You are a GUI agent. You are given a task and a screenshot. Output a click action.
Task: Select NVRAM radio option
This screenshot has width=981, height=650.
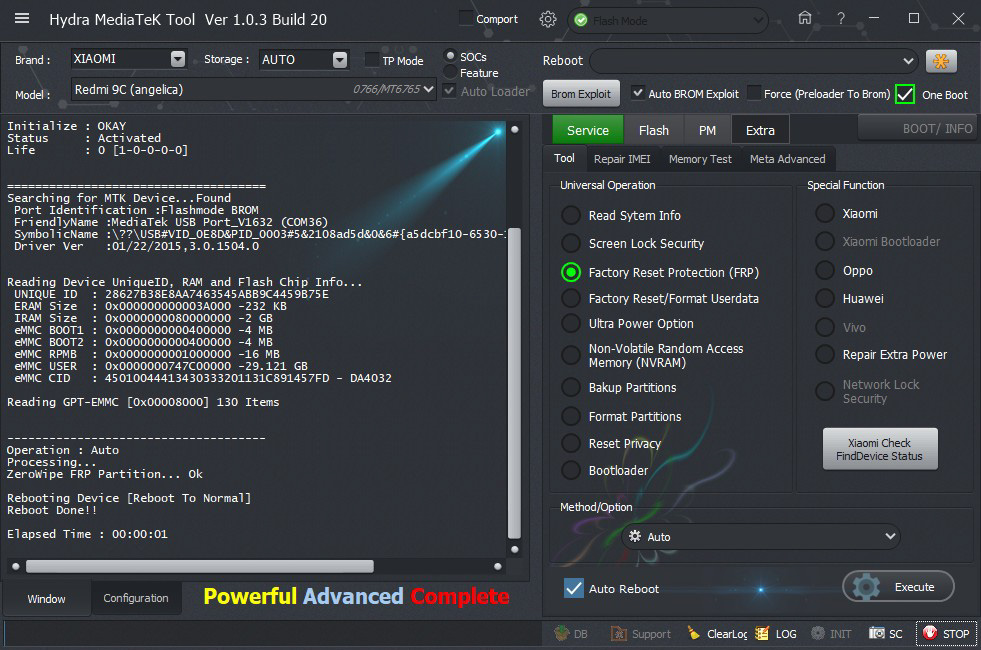click(x=571, y=355)
